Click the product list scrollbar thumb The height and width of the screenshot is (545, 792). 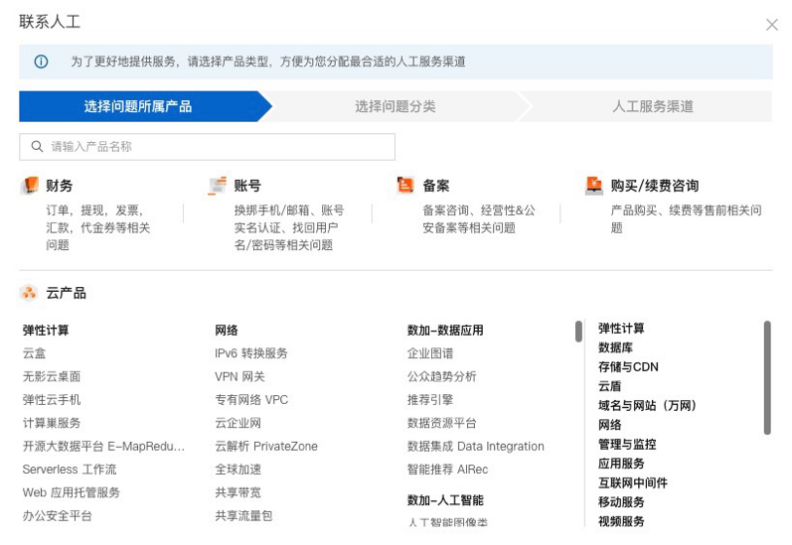578,331
